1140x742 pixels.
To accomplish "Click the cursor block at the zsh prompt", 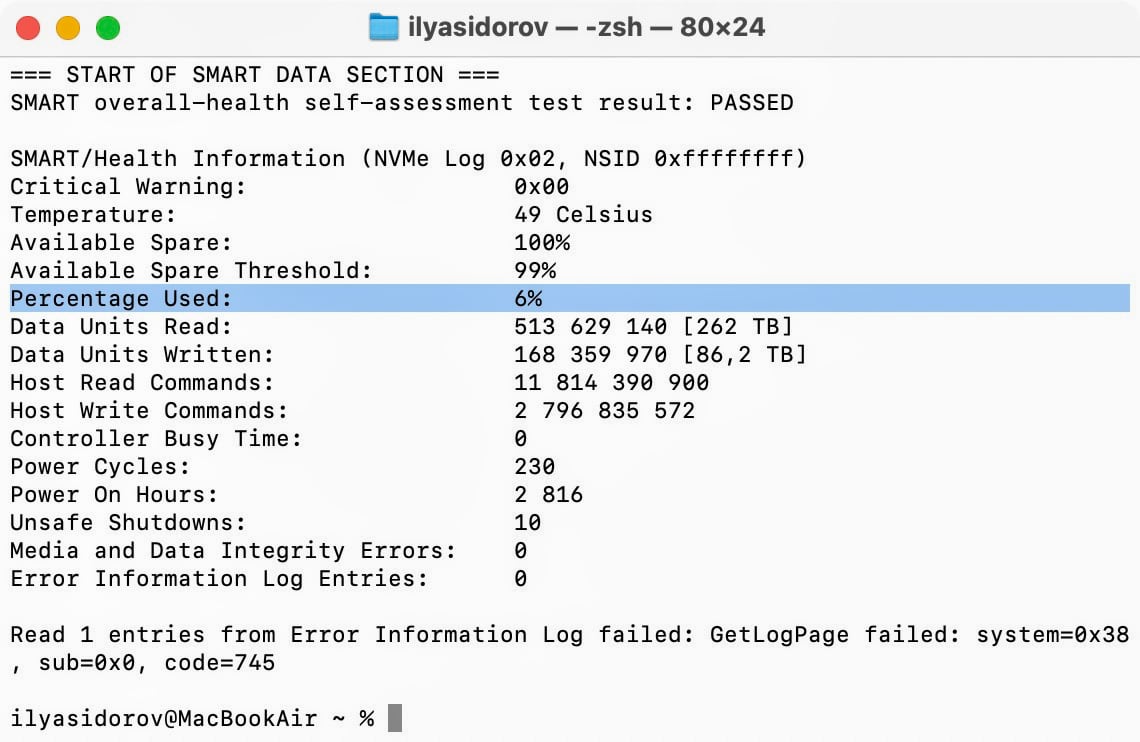I will (x=394, y=718).
